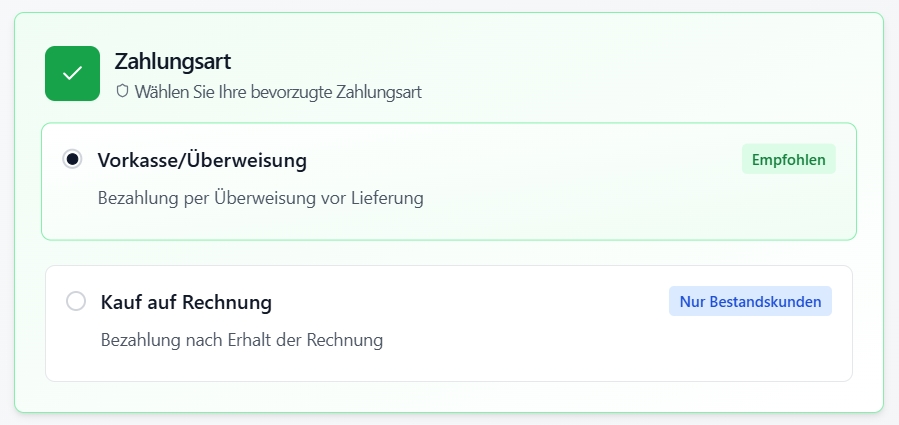Click 'Wählen Sie Ihre bevorzugte Zahlungsart' subtitle
The image size is (899, 425).
point(277,92)
